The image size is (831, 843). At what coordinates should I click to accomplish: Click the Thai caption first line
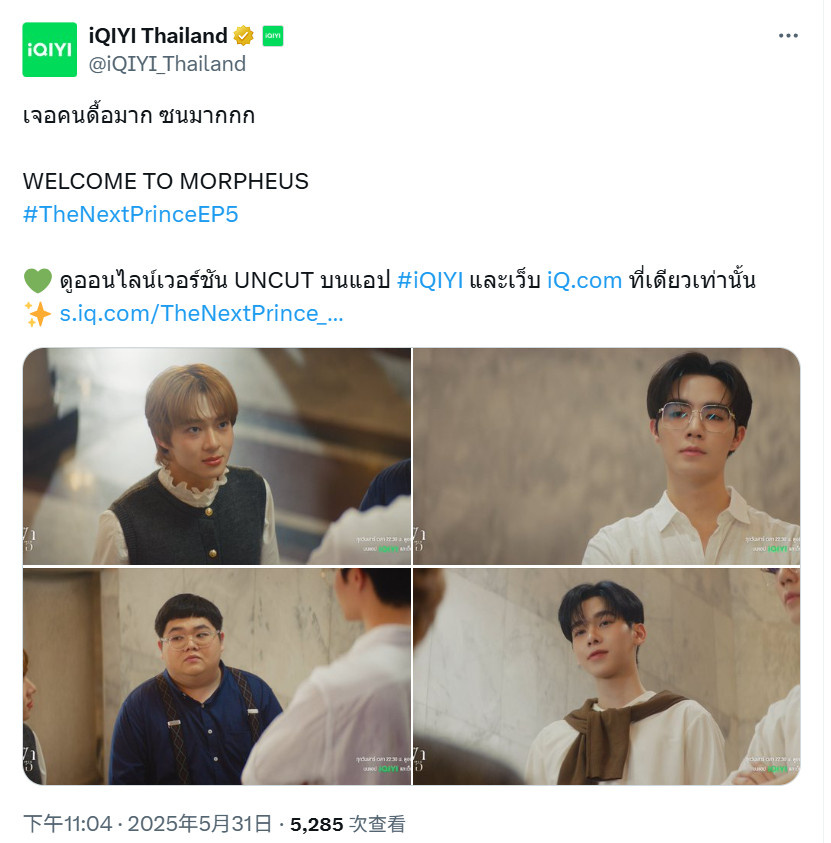point(139,115)
